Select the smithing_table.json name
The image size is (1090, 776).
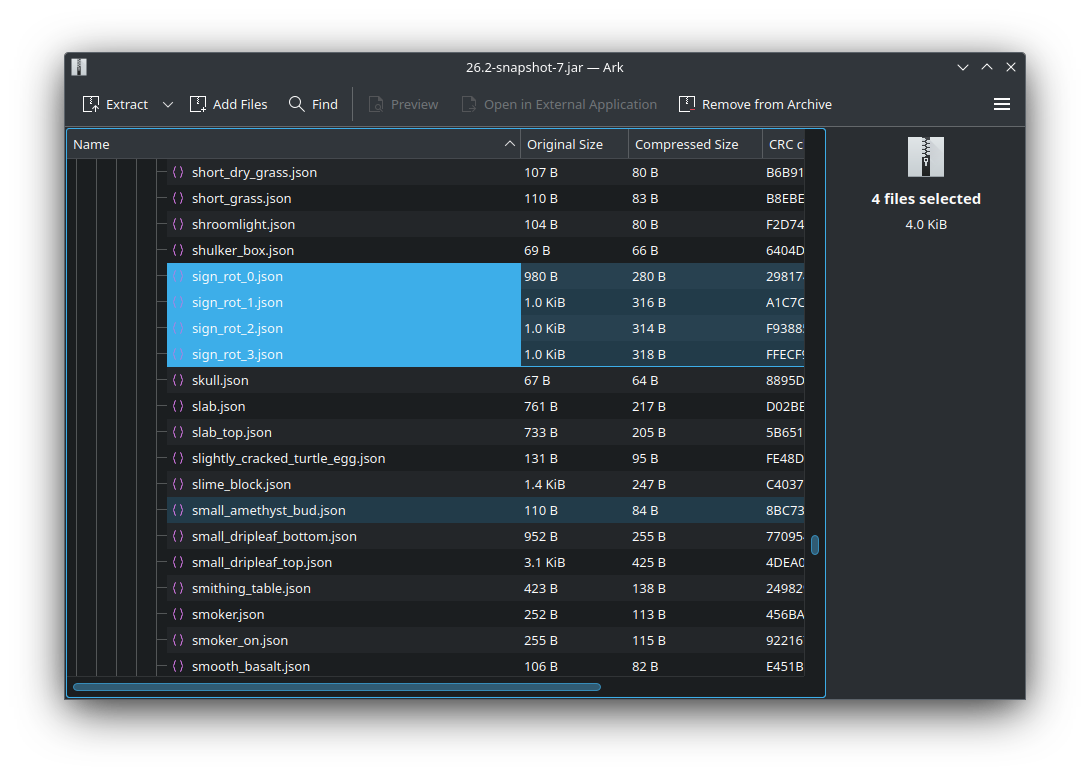point(251,588)
